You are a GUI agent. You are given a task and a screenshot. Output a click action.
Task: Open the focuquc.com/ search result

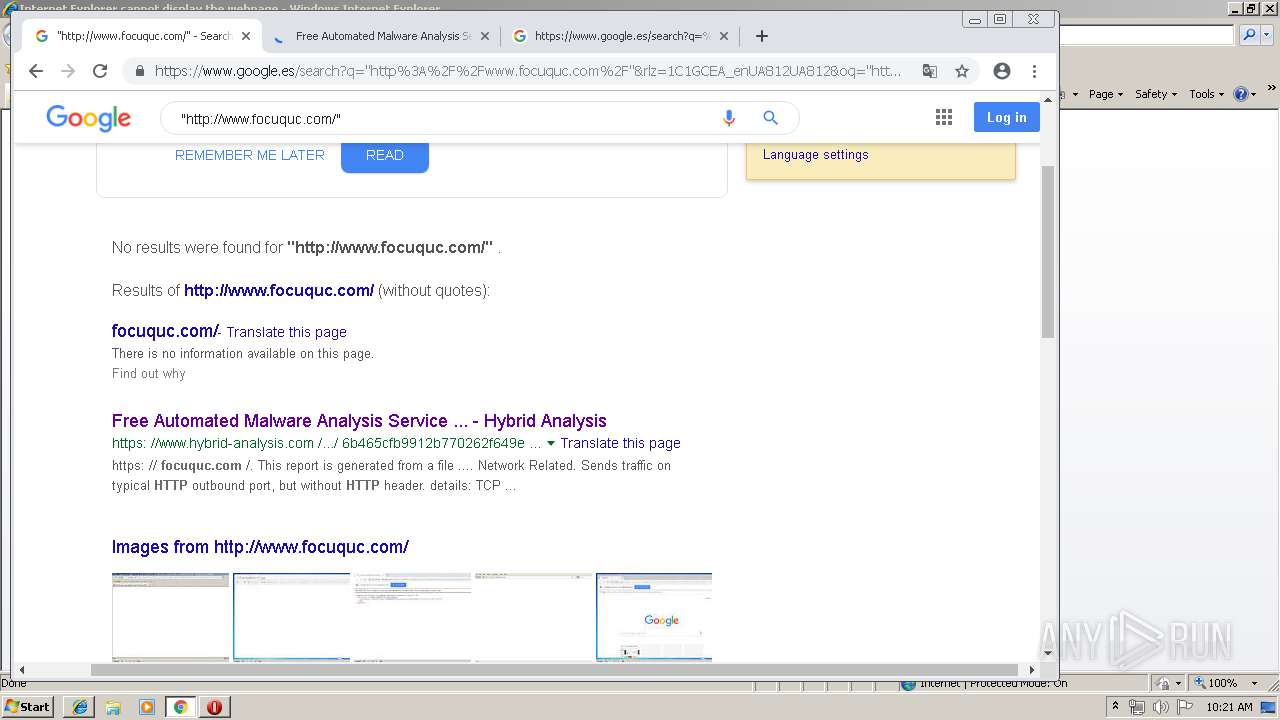pos(165,331)
